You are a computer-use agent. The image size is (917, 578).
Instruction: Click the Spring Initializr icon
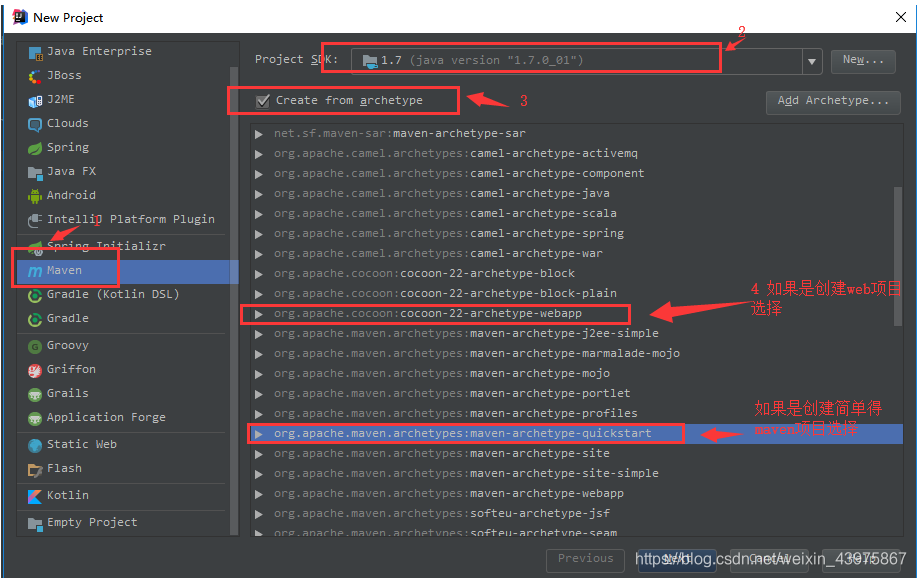click(x=35, y=247)
